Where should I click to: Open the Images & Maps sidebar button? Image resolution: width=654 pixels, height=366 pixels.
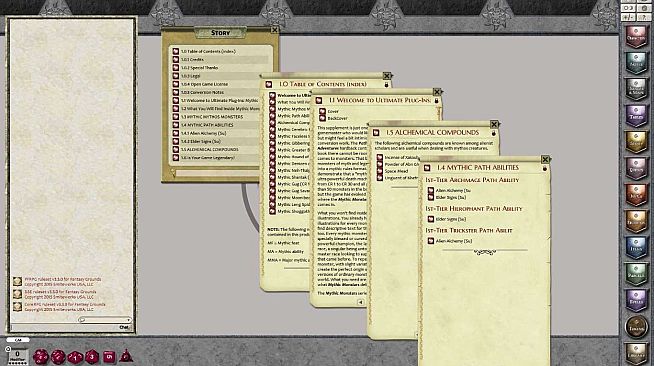pyautogui.click(x=636, y=89)
